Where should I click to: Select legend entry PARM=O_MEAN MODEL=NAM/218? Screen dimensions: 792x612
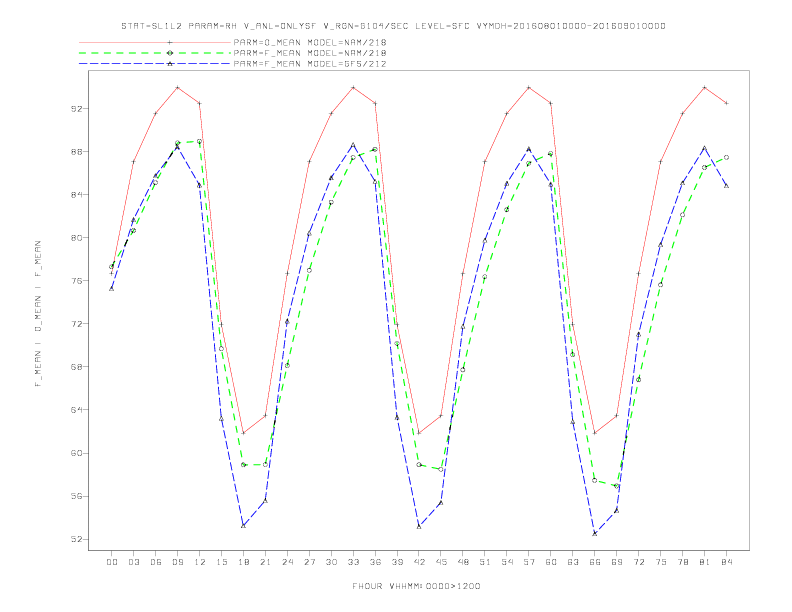coord(310,42)
